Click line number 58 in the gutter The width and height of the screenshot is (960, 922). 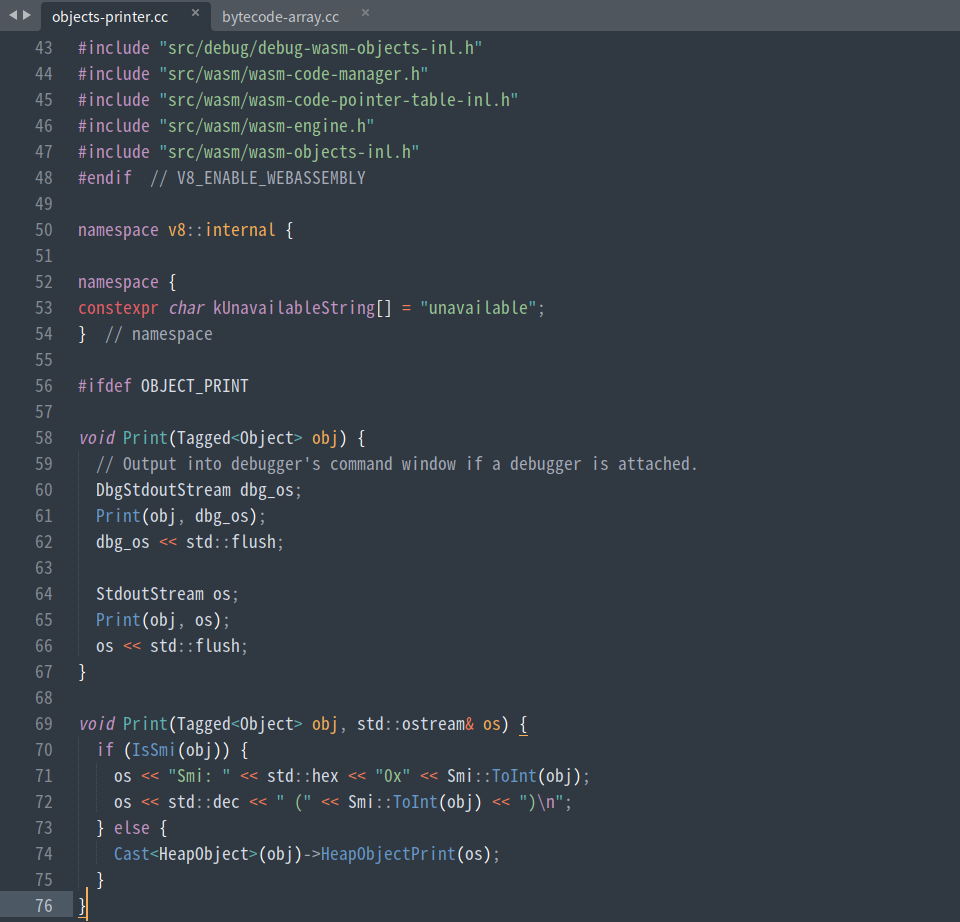(x=43, y=438)
